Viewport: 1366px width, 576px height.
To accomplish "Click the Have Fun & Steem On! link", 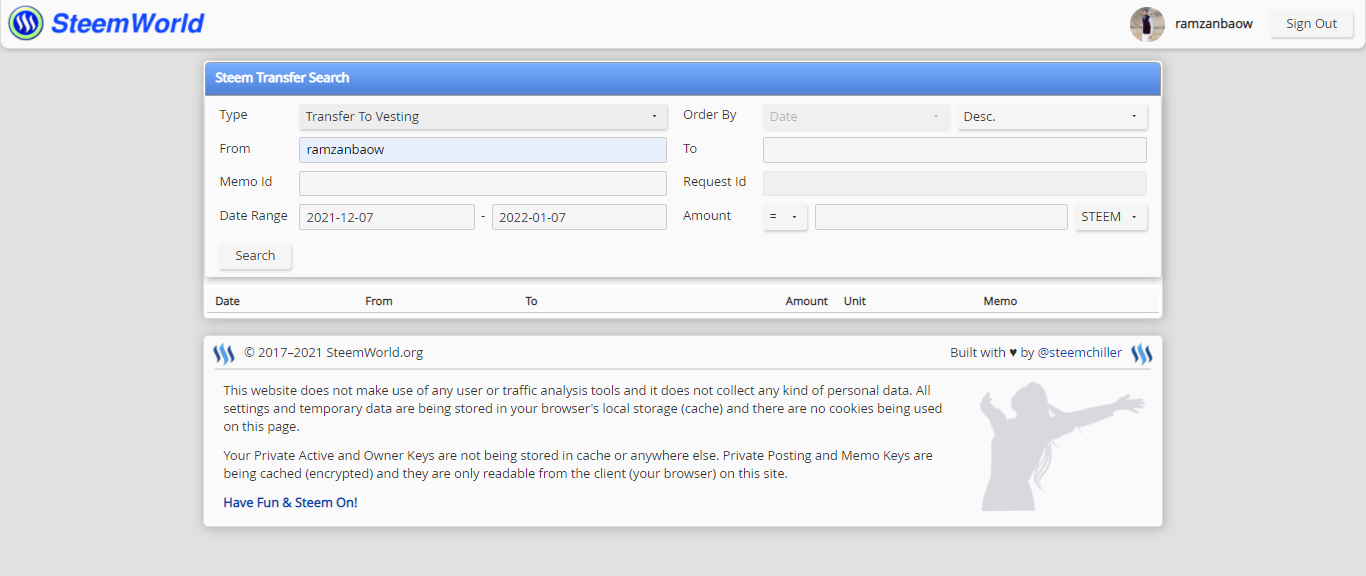I will tap(290, 502).
